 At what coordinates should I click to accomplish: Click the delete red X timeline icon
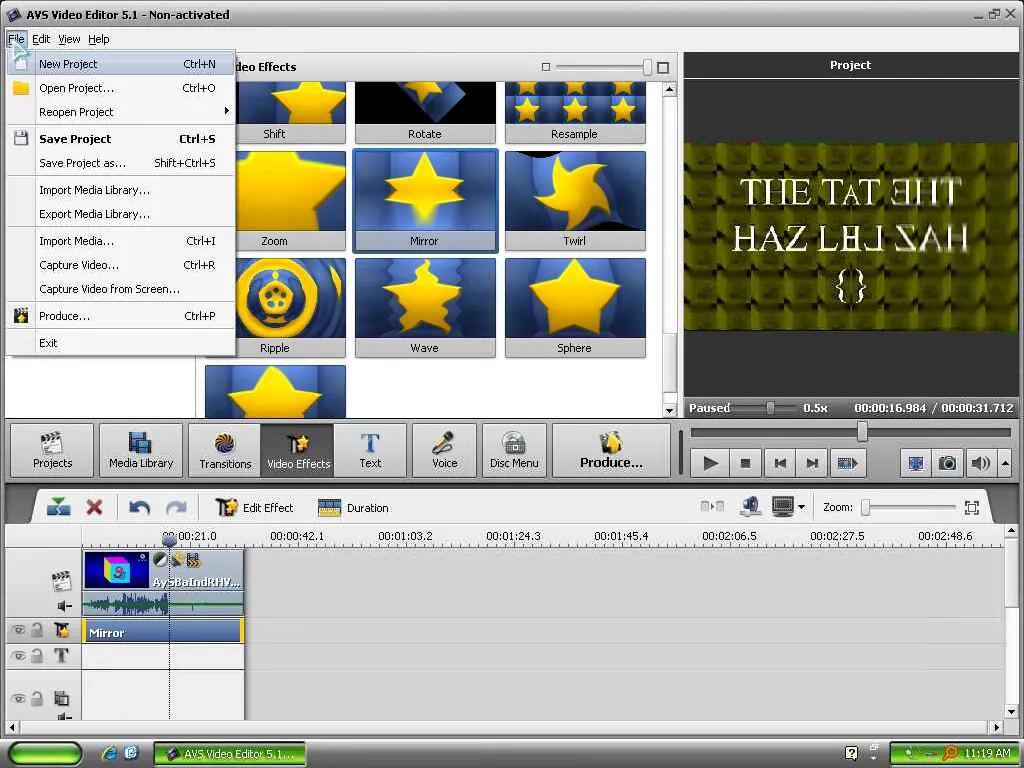[95, 507]
